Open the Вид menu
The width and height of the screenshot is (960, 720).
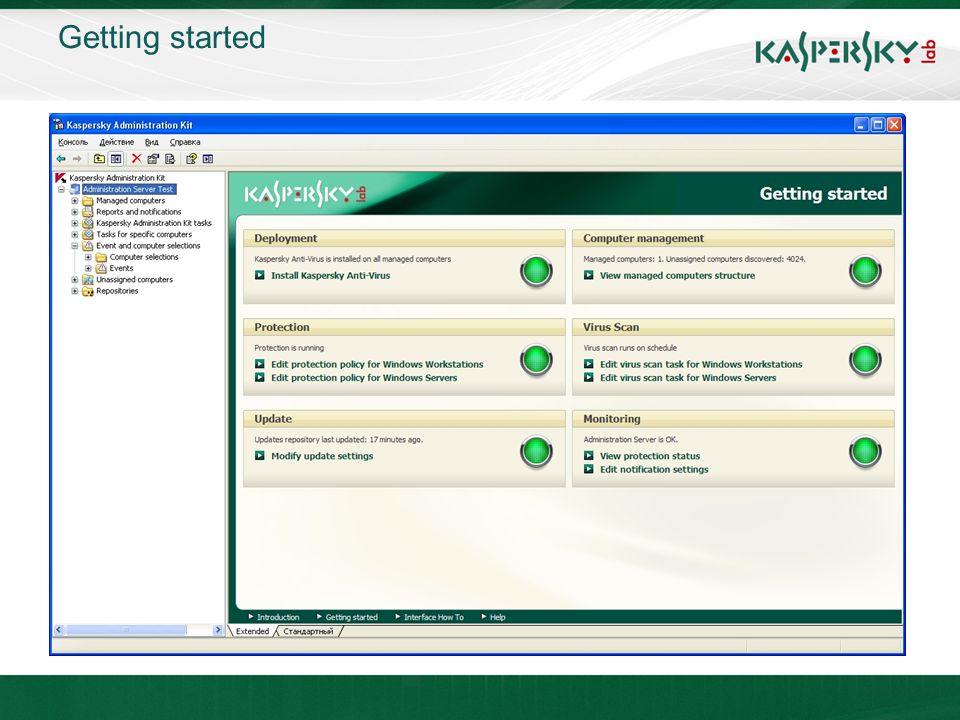pos(151,142)
